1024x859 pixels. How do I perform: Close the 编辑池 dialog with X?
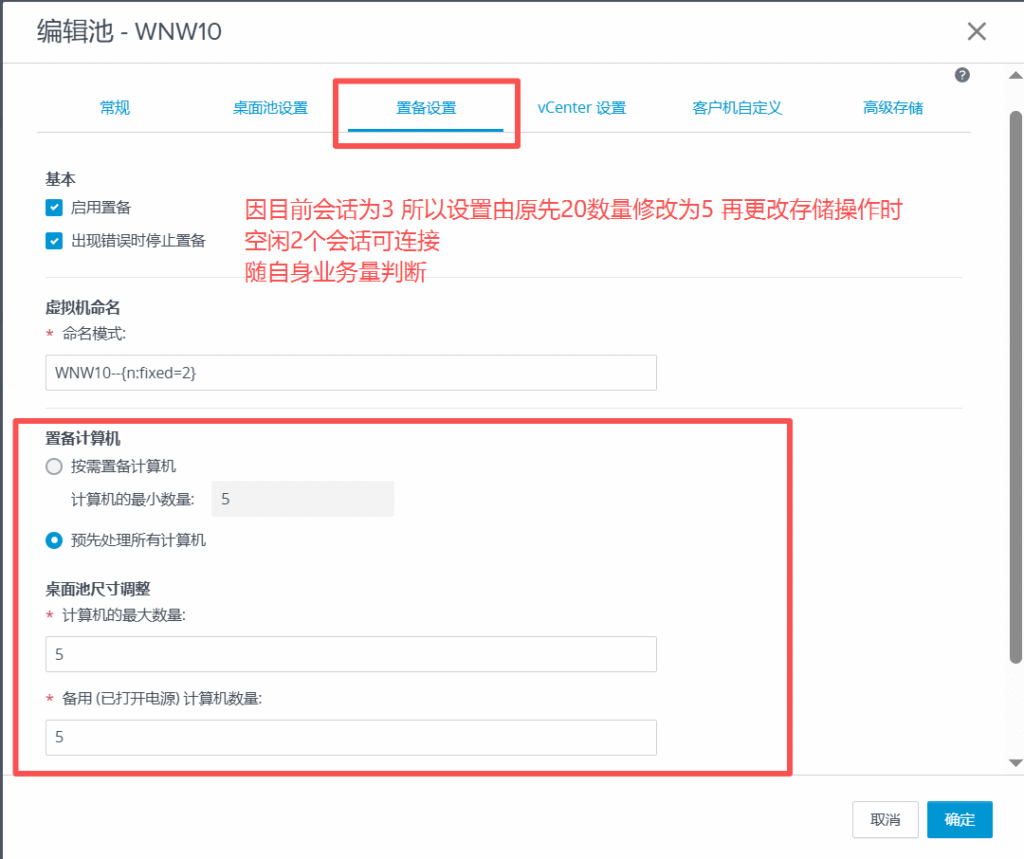coord(976,31)
